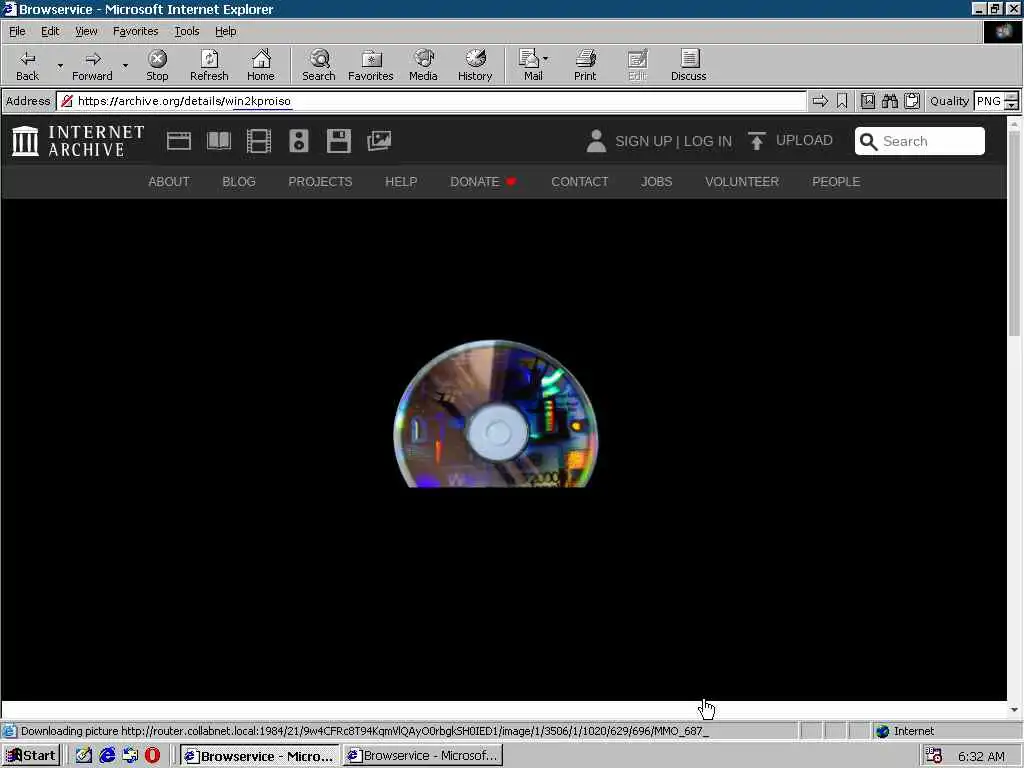Click the UPLOAD link
Screen dimensions: 1024x768
tap(790, 140)
